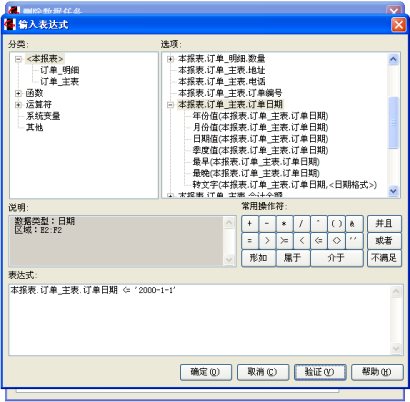Click the 确定(O) button
410x402 pixels.
pos(206,372)
